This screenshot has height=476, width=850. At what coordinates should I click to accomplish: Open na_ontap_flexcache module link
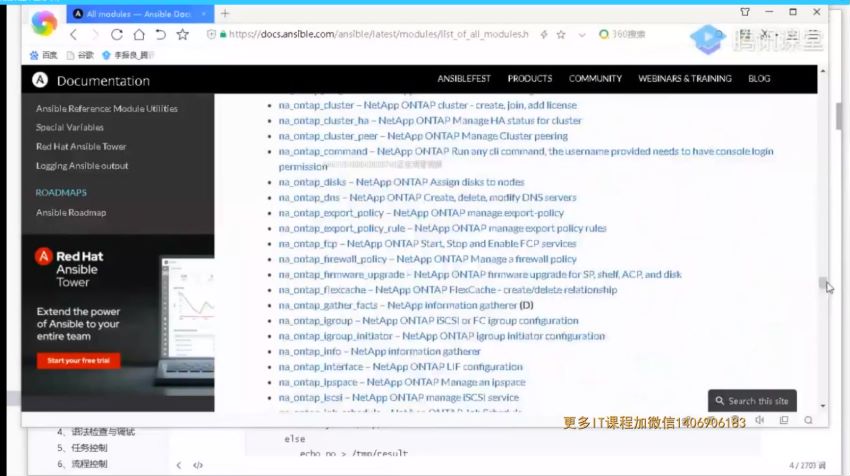click(448, 290)
